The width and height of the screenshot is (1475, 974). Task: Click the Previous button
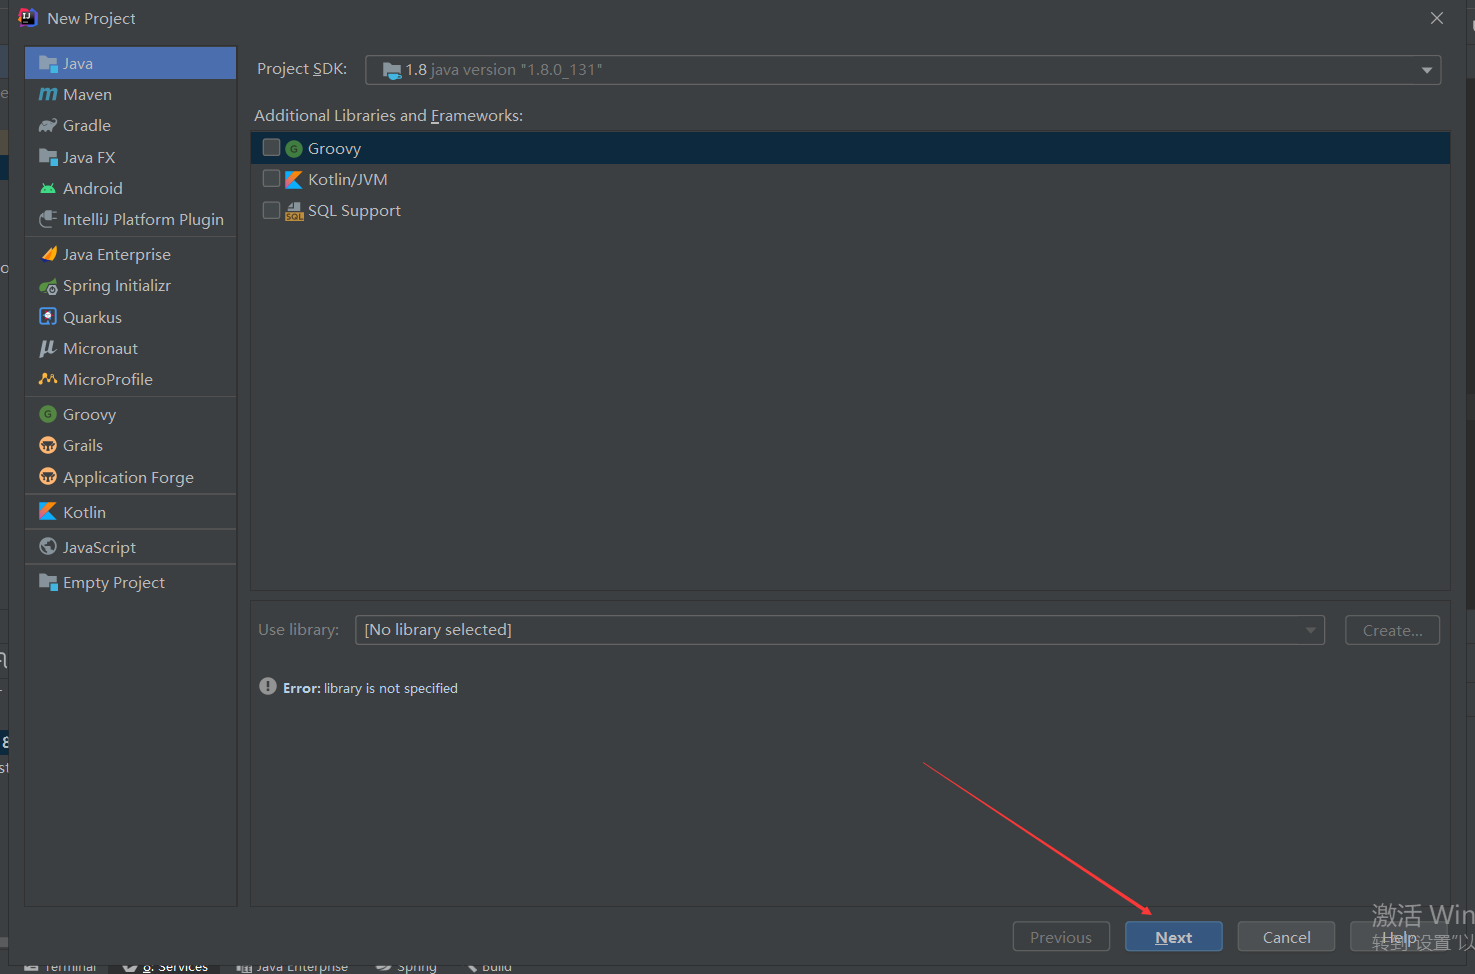pos(1061,937)
